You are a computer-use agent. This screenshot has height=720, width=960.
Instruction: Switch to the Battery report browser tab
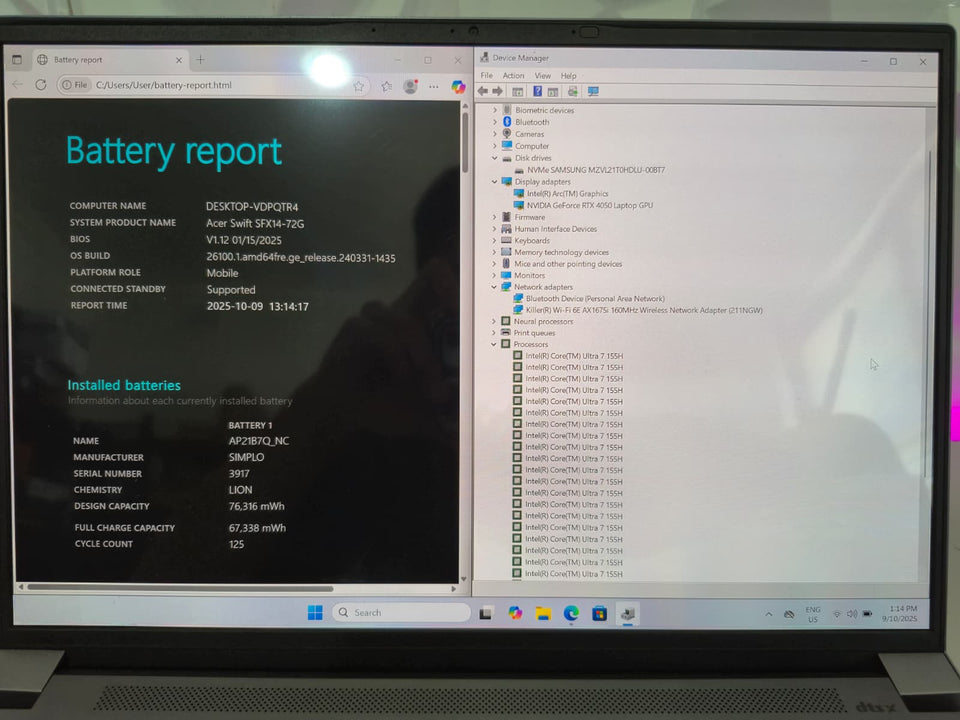(x=100, y=60)
